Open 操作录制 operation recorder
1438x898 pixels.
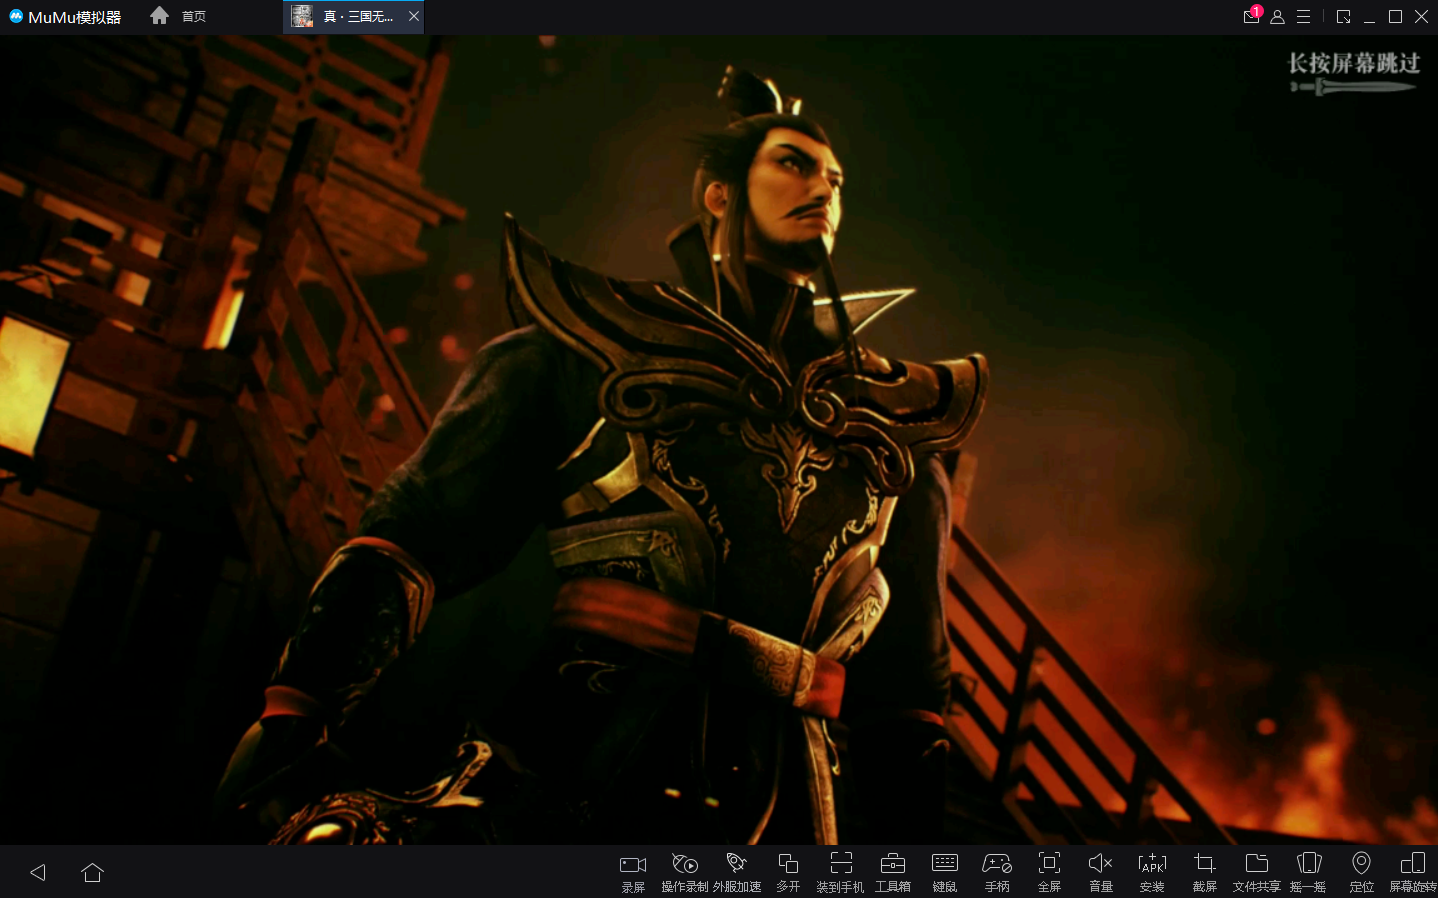(685, 871)
